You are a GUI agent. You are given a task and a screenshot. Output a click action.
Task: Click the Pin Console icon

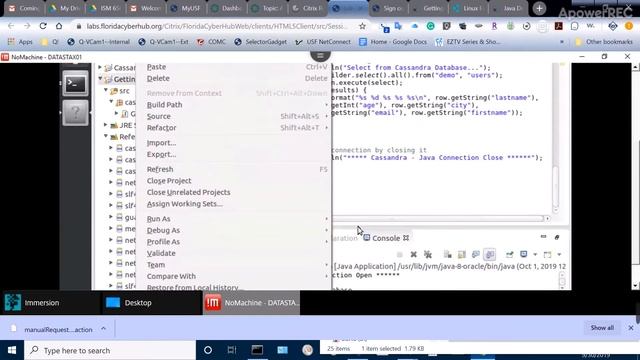tap(509, 255)
